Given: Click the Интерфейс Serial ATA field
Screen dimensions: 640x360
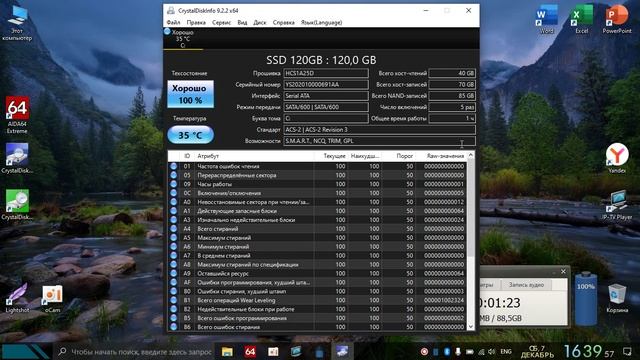Looking at the screenshot, I should (326, 96).
